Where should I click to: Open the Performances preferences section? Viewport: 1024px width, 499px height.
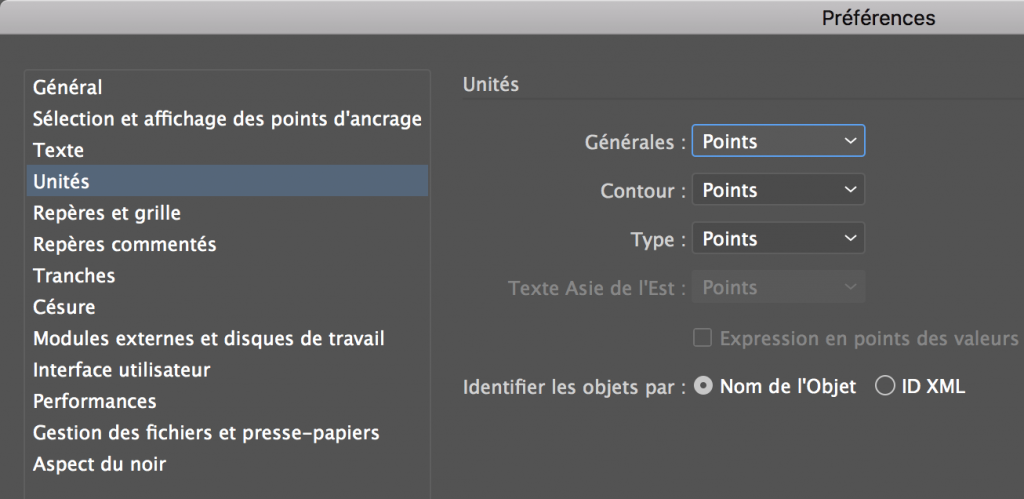(94, 401)
